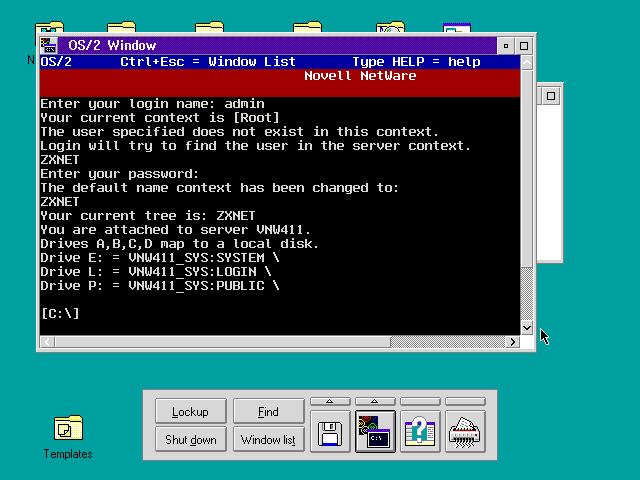Minimize the OS/2 Window

[x=506, y=46]
